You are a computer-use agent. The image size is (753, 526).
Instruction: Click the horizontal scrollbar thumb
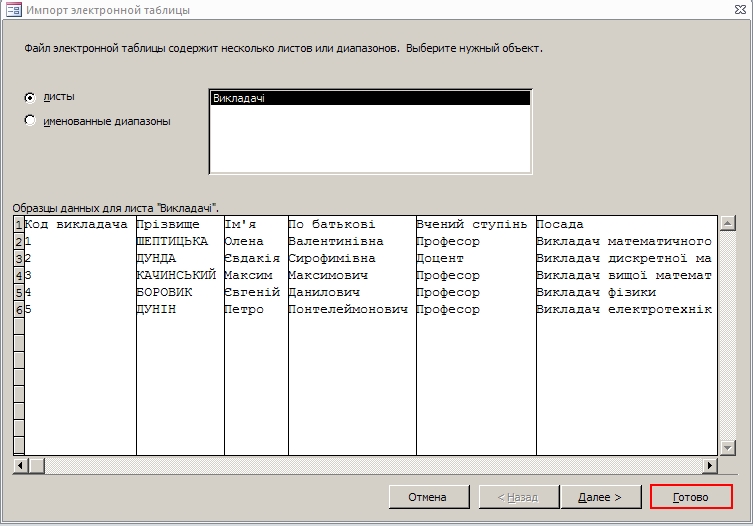36,465
